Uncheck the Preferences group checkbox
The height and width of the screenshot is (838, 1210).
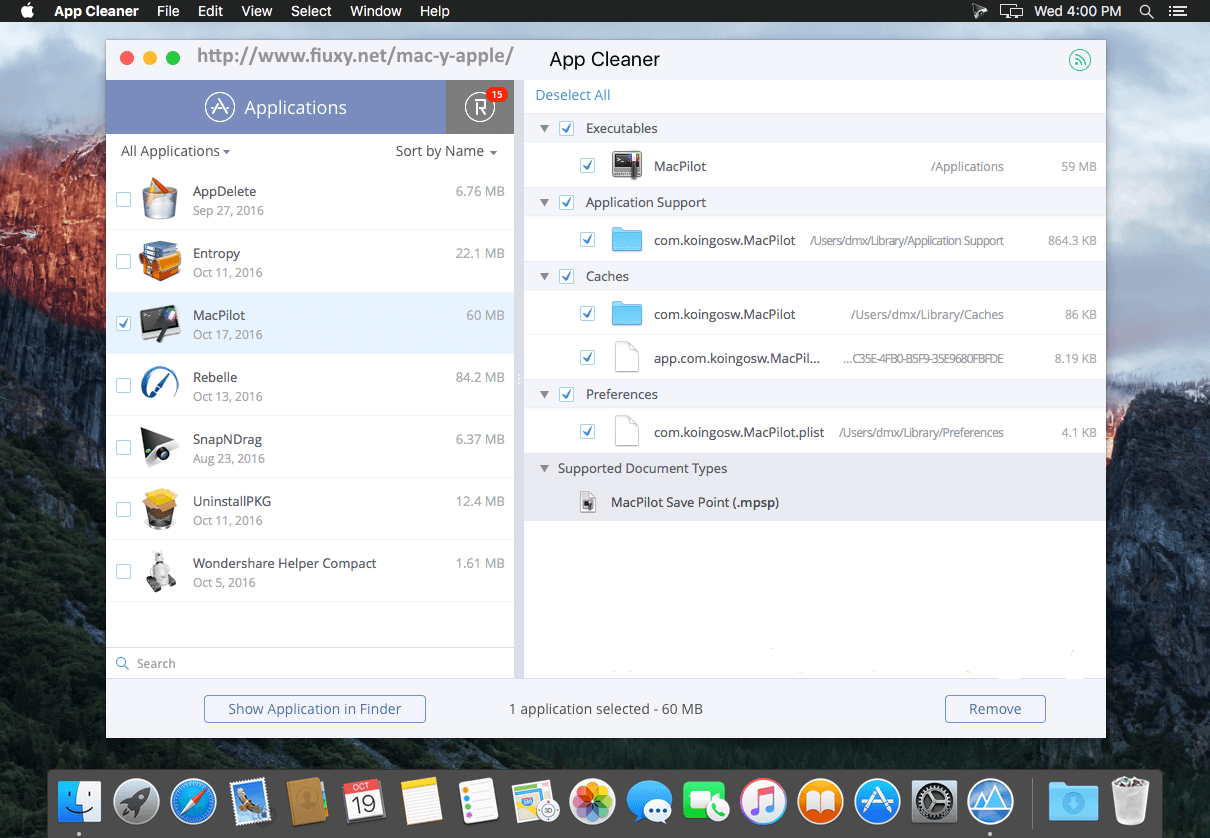[566, 394]
